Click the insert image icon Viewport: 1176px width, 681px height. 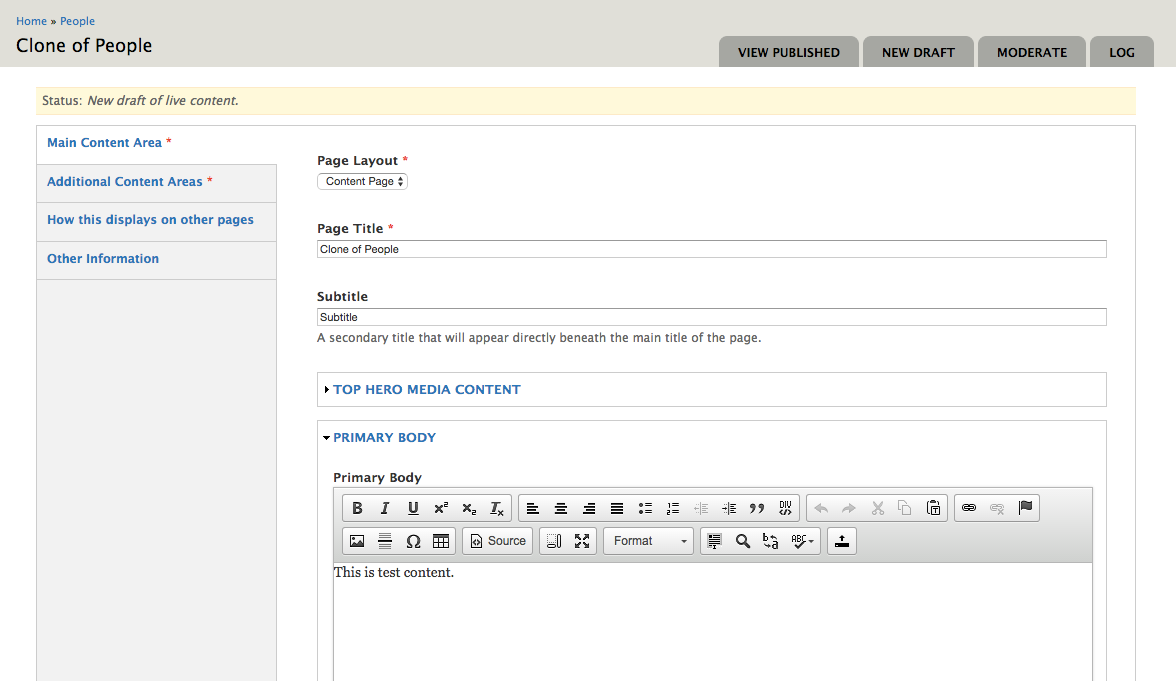tap(357, 541)
